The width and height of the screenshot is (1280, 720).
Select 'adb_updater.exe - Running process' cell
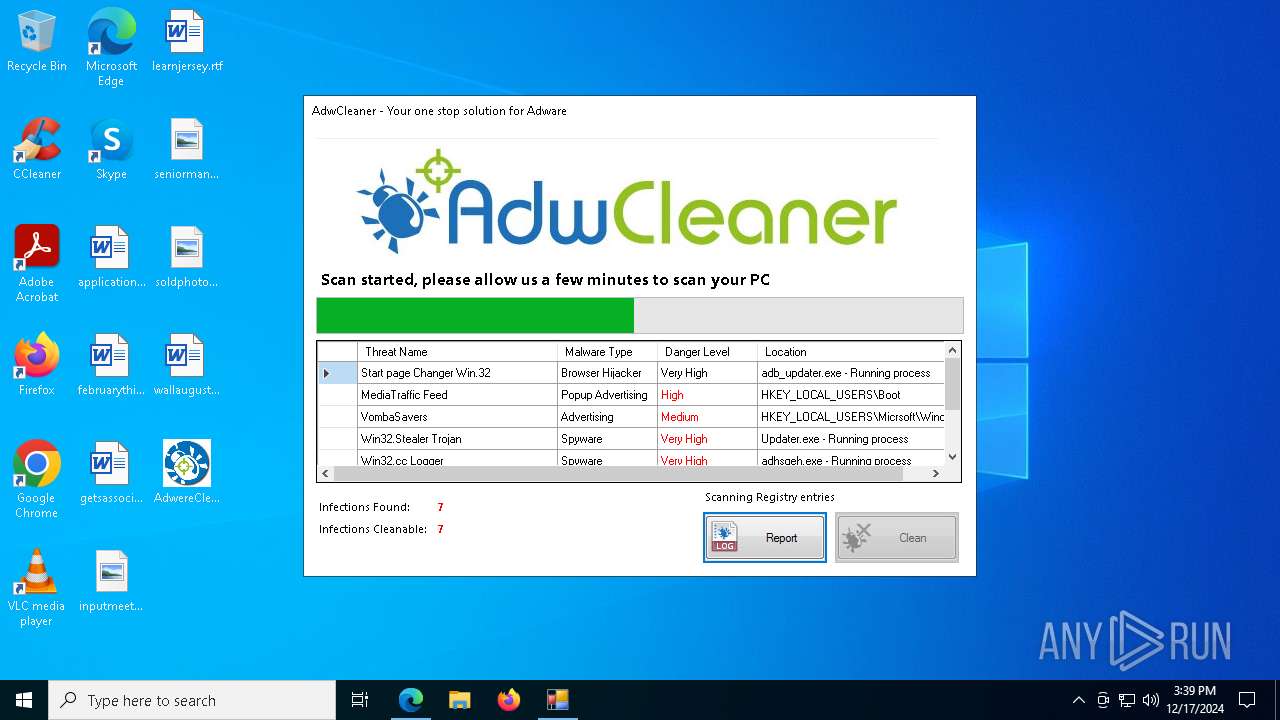851,373
